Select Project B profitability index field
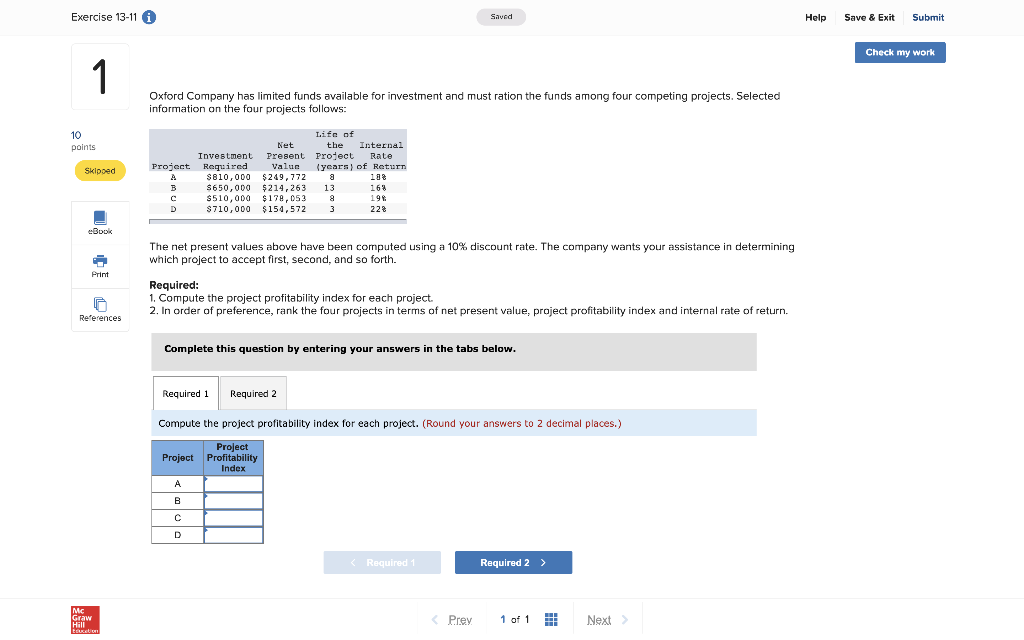1024x640 pixels. pos(233,501)
